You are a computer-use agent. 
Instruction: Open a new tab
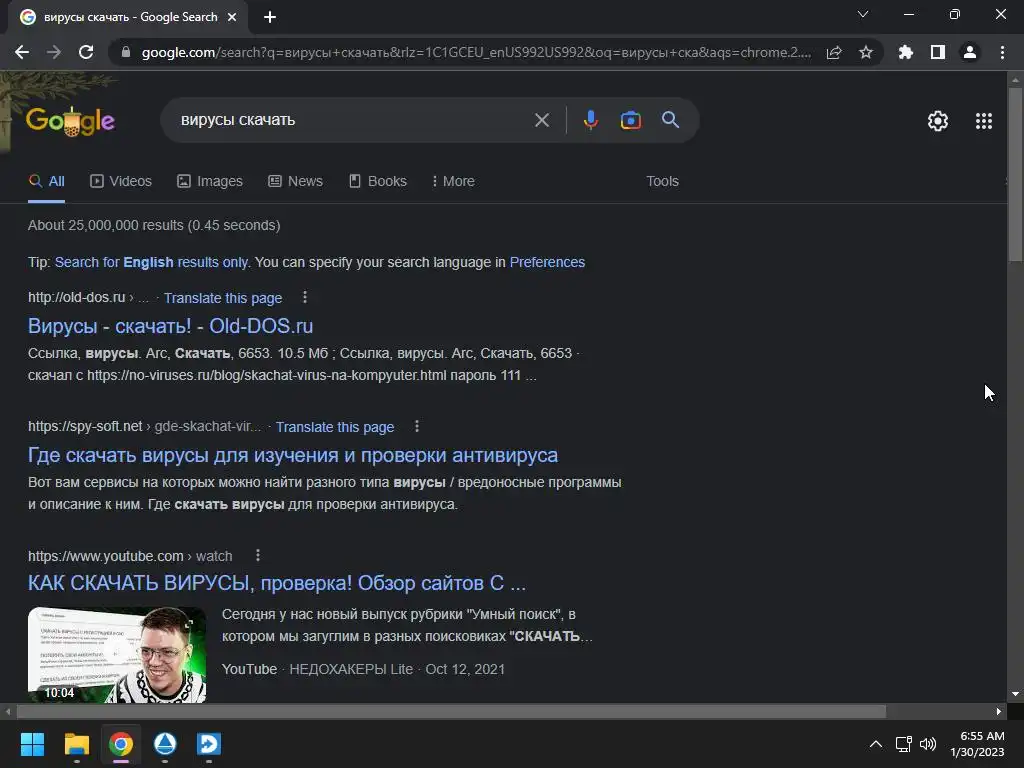click(x=270, y=17)
